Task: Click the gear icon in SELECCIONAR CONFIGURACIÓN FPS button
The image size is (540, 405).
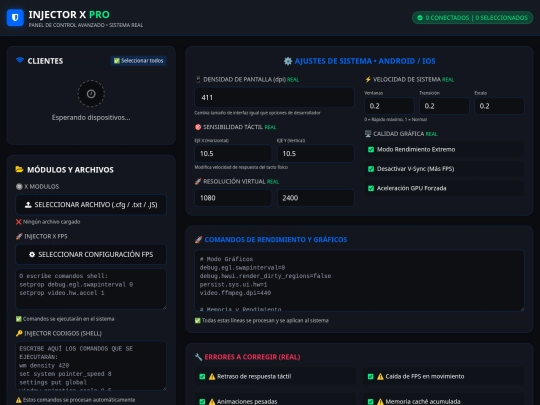Action: coord(32,255)
